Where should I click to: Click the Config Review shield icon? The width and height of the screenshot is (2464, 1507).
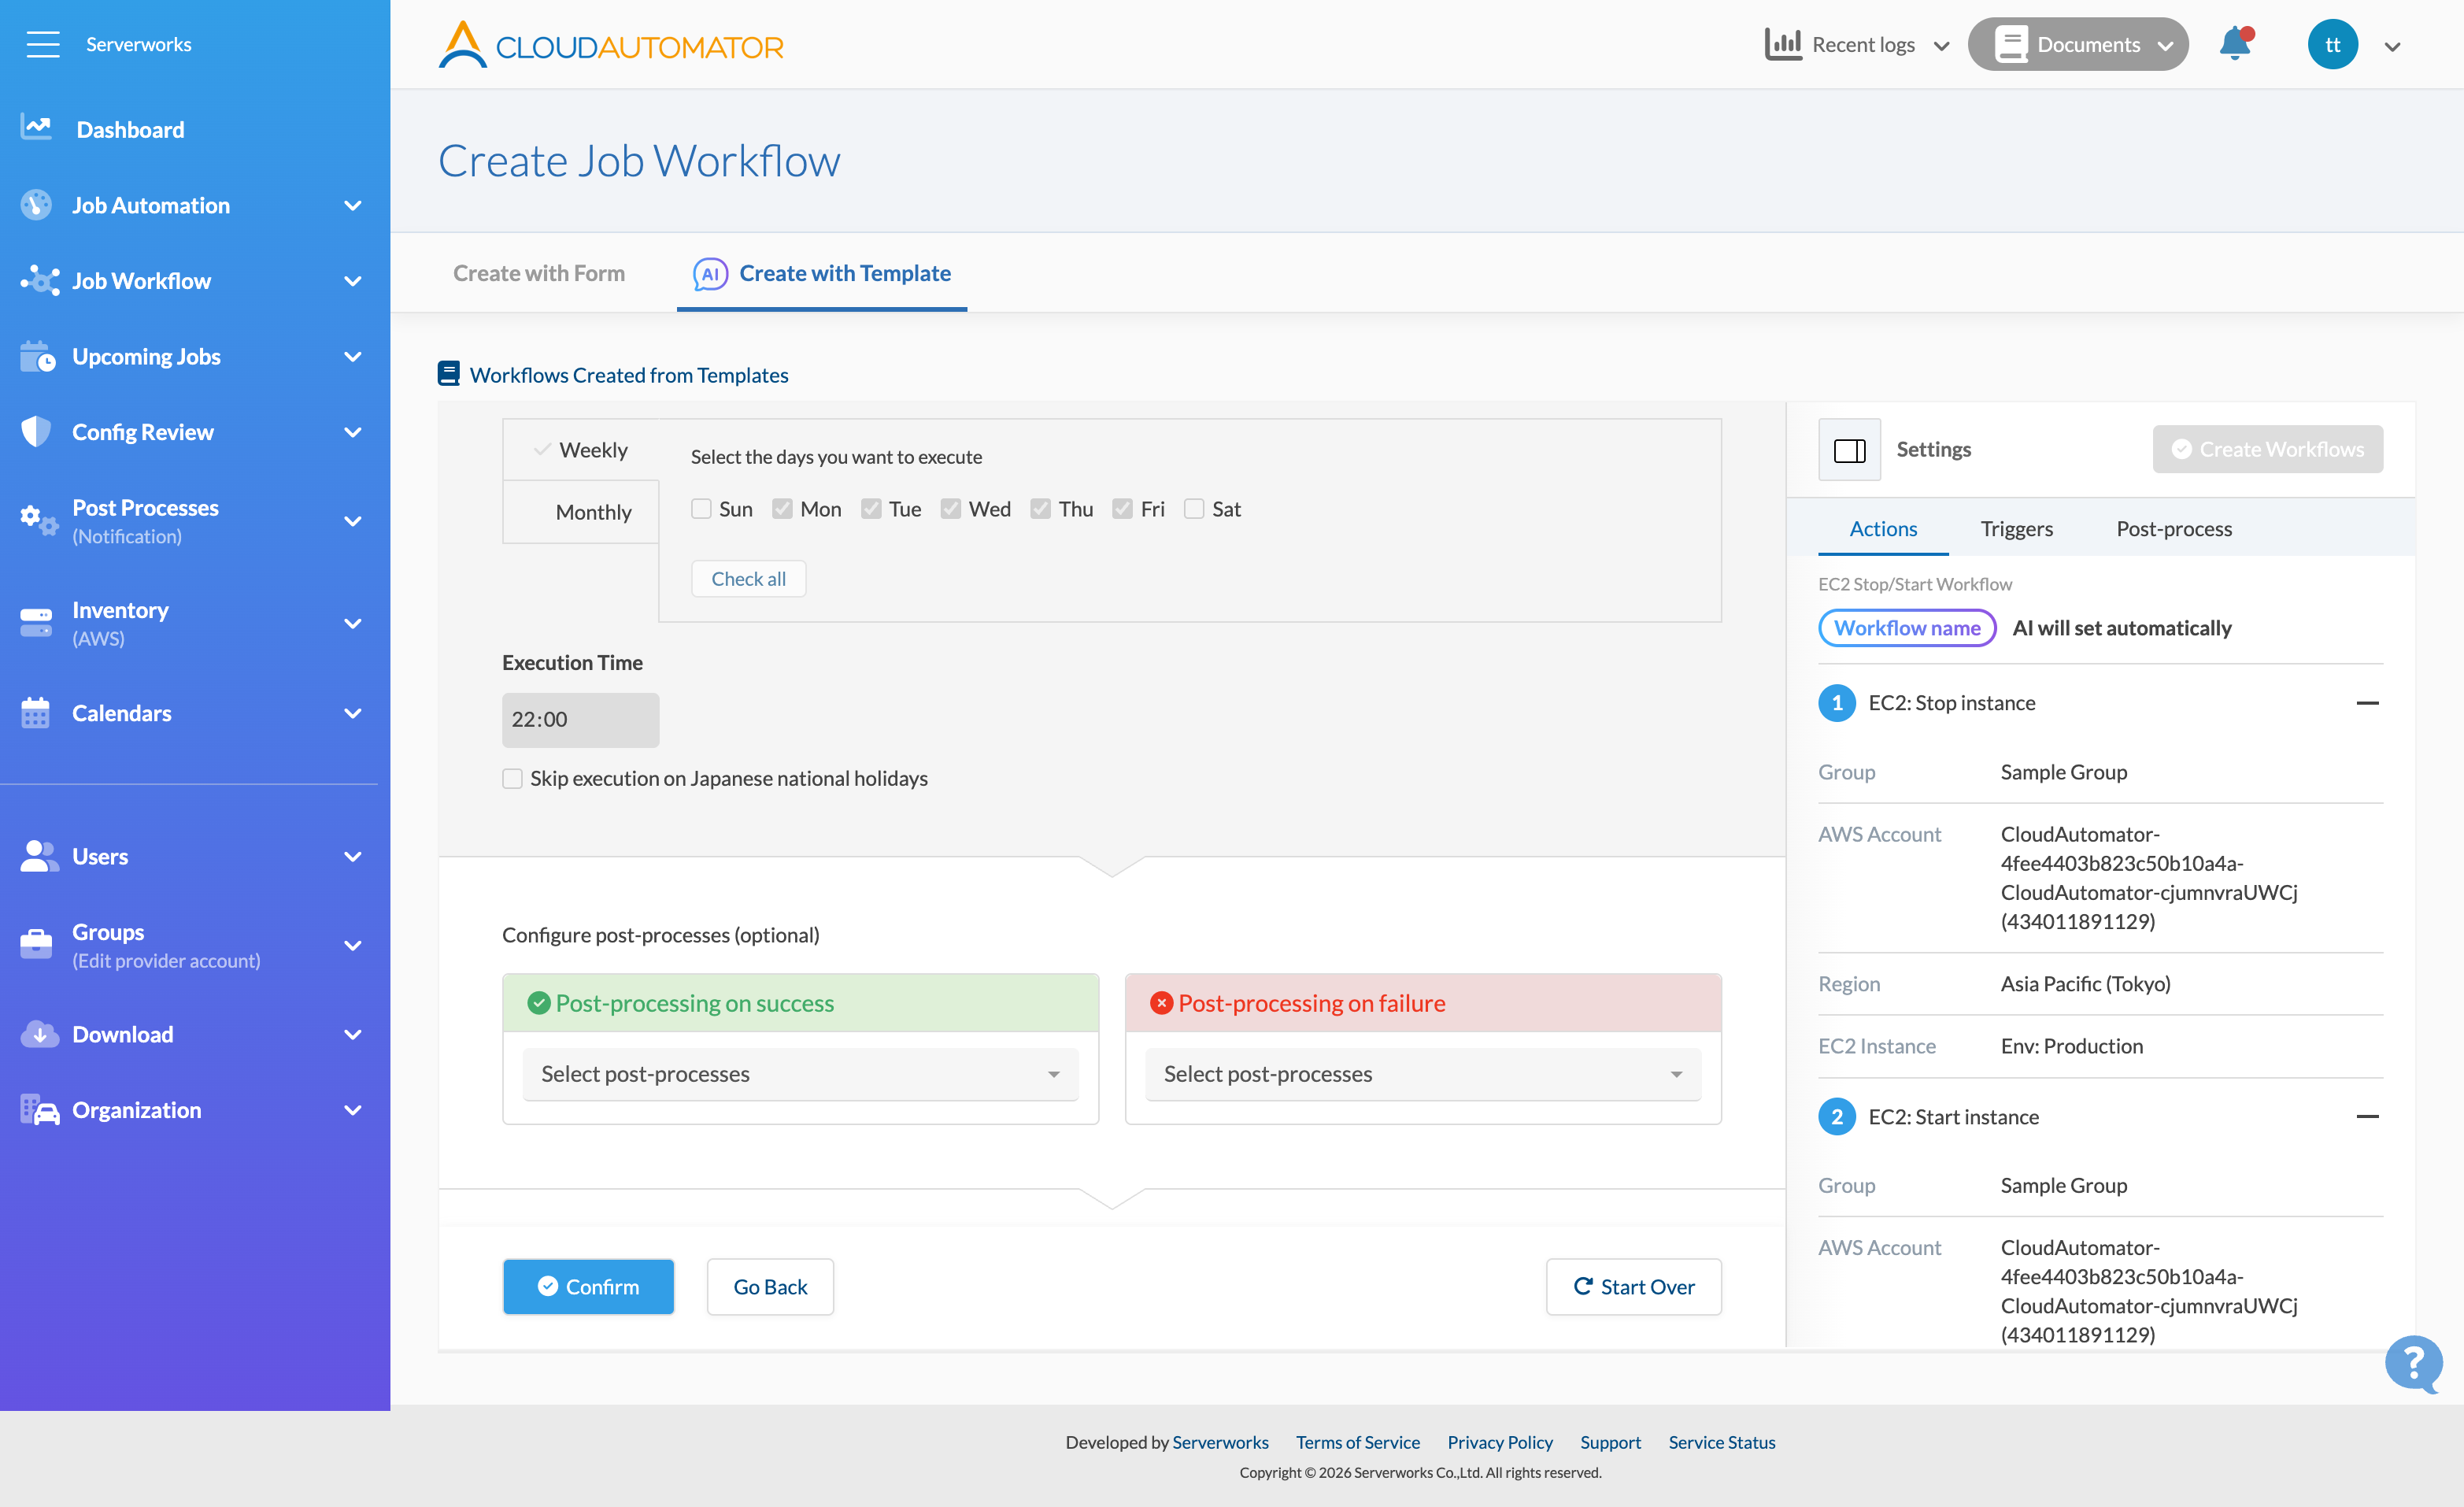pyautogui.click(x=36, y=432)
